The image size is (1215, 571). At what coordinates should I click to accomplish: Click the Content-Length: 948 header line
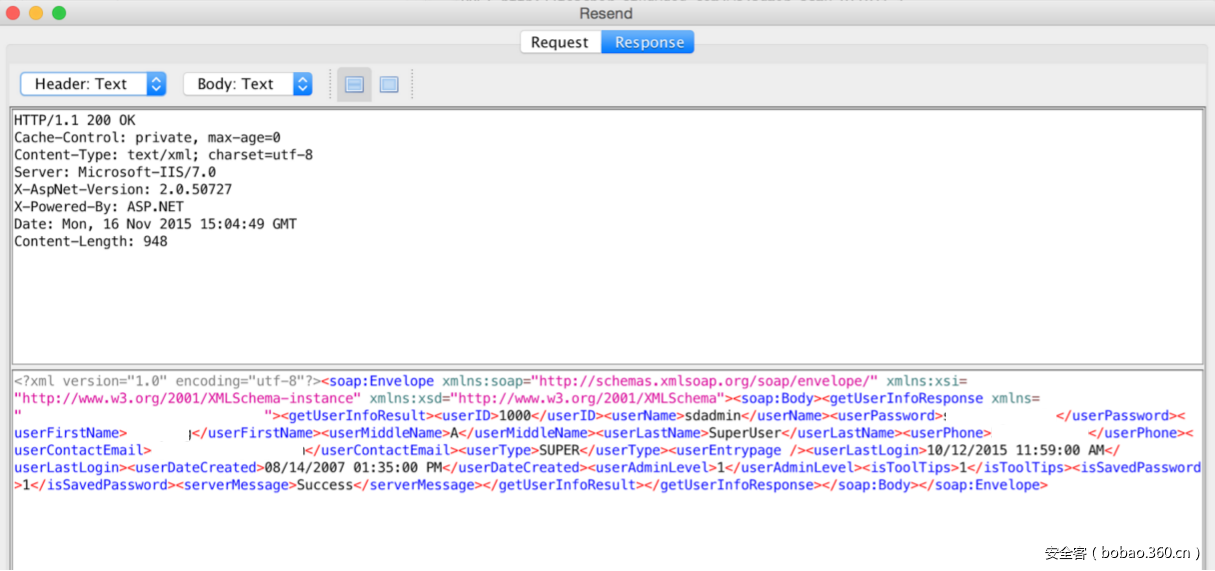tap(90, 241)
